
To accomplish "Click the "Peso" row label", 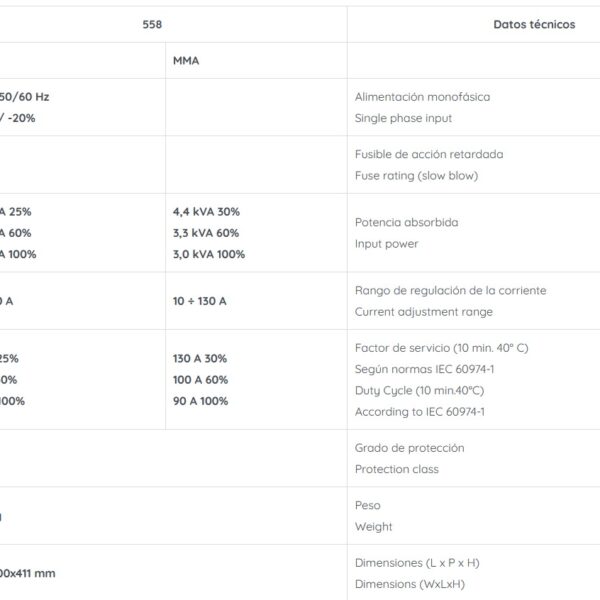I will pyautogui.click(x=368, y=505).
